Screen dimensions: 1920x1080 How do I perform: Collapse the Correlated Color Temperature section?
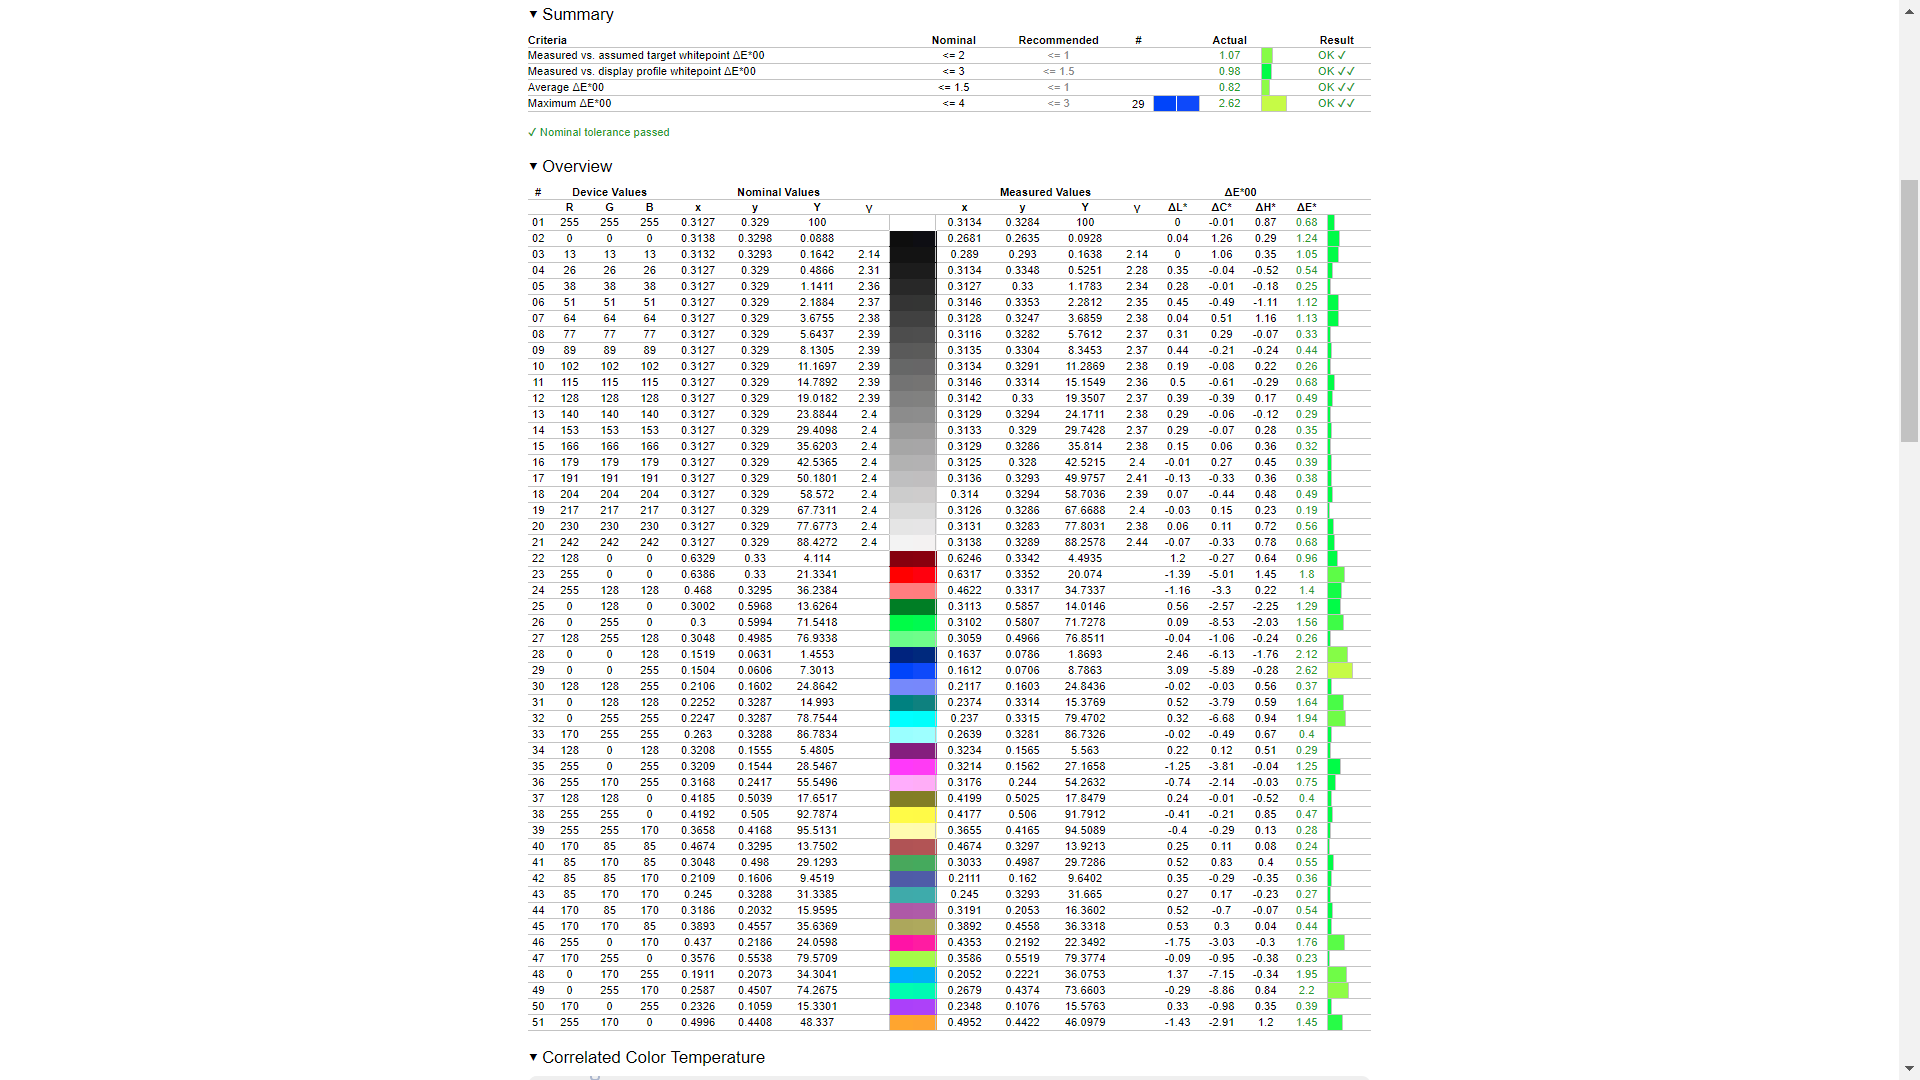646,1058
